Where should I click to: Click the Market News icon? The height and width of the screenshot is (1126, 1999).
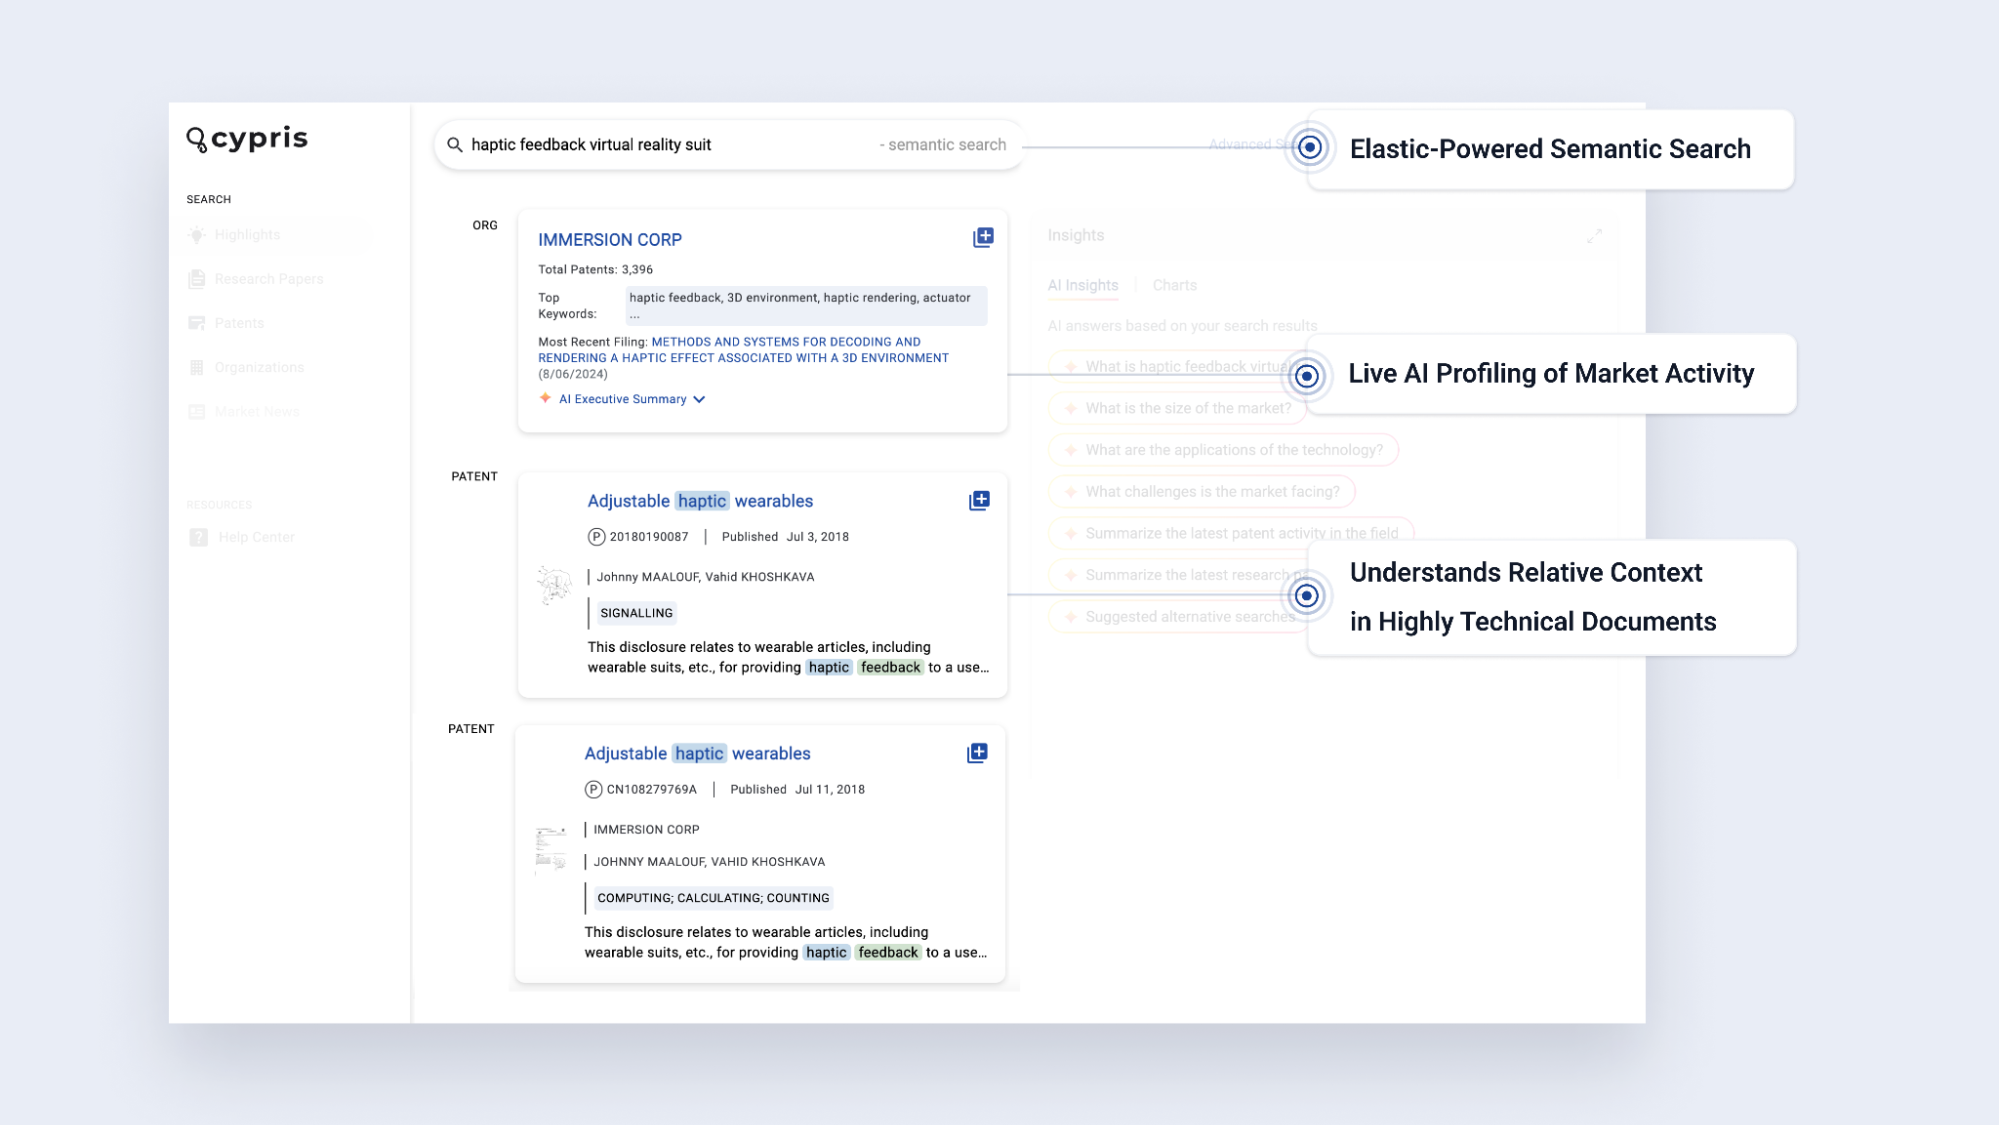(x=197, y=411)
